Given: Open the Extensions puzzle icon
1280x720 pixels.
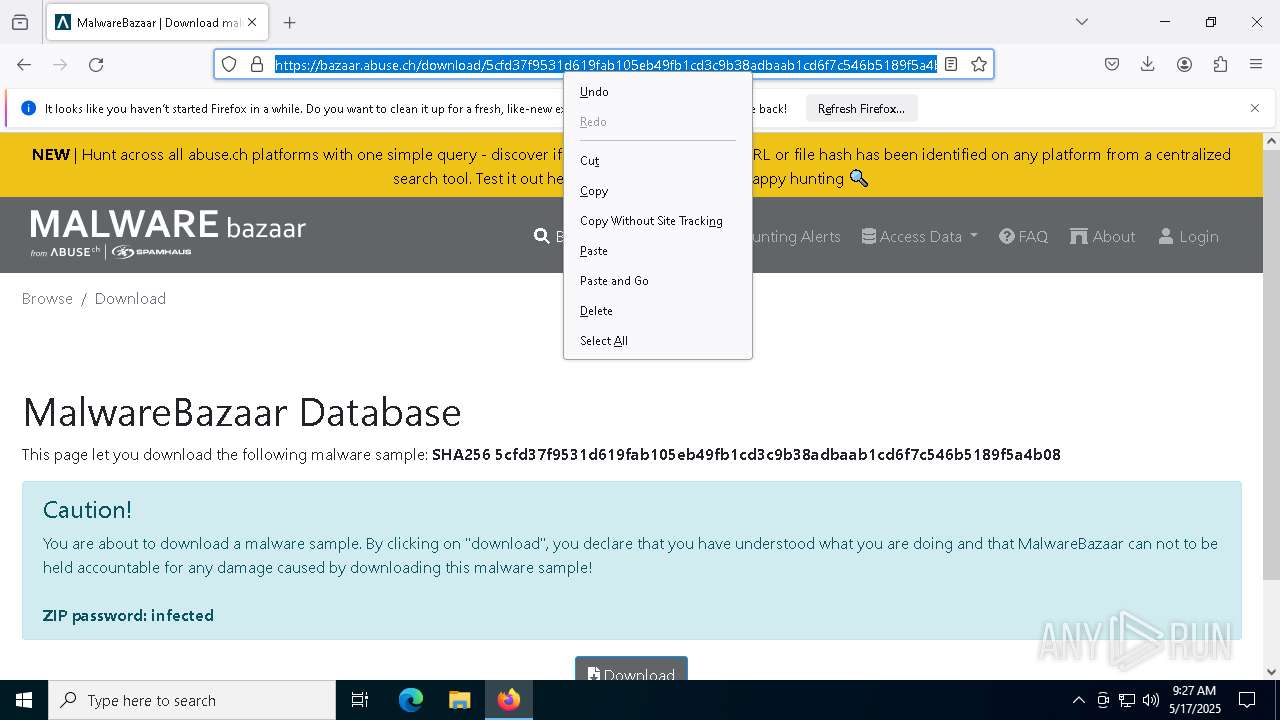Looking at the screenshot, I should (x=1220, y=64).
